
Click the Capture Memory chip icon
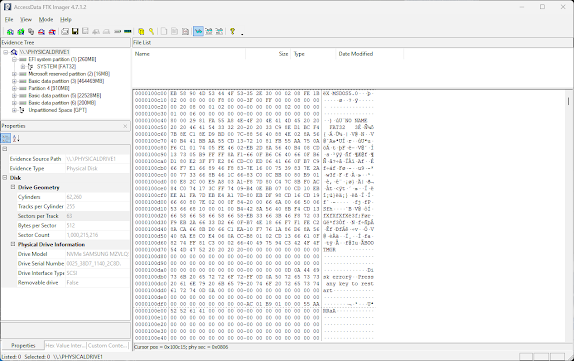pyautogui.click(x=127, y=31)
